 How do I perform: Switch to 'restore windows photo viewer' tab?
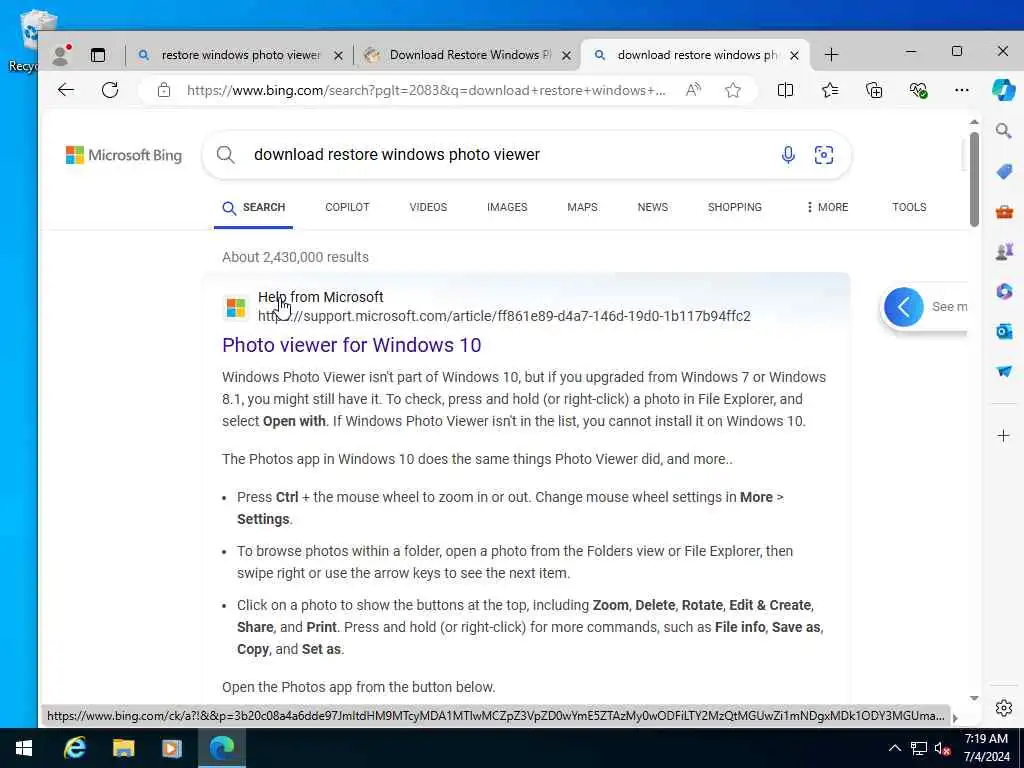point(240,55)
